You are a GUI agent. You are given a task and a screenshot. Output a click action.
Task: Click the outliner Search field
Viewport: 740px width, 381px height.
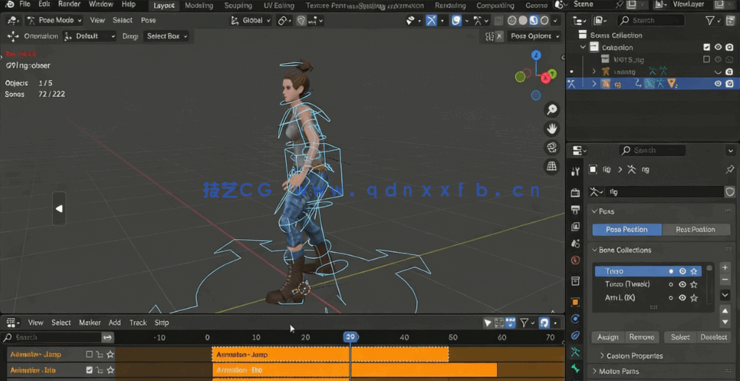[x=651, y=20]
